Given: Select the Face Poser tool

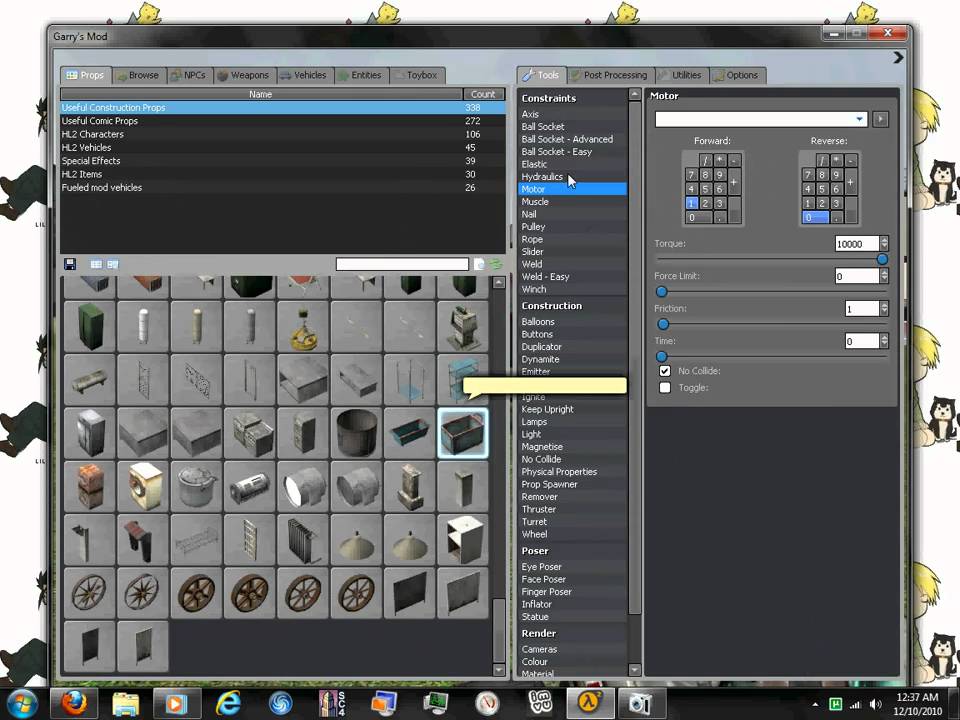Looking at the screenshot, I should (572, 579).
